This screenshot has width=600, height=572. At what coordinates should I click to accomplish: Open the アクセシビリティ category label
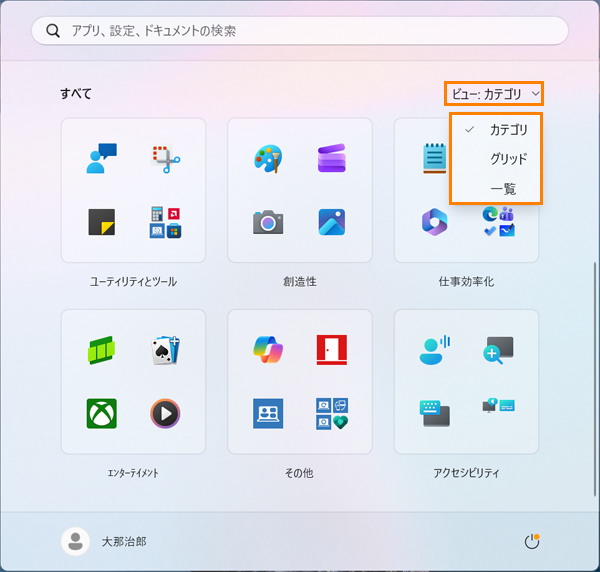(466, 473)
